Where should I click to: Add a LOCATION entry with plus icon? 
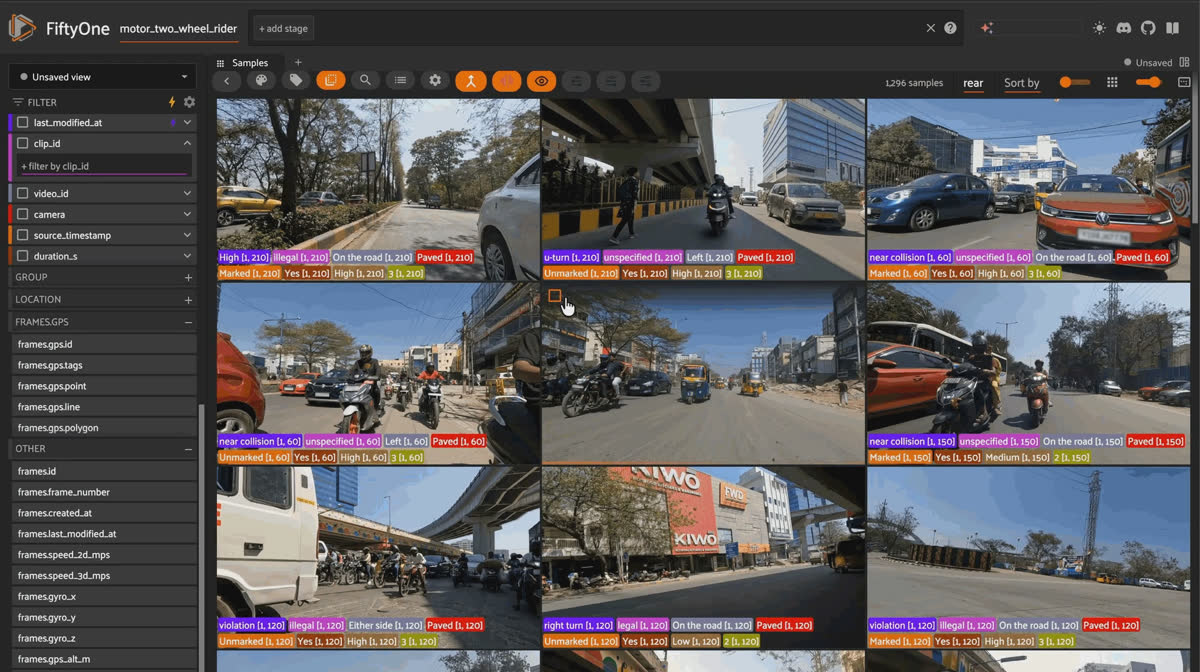click(x=188, y=299)
